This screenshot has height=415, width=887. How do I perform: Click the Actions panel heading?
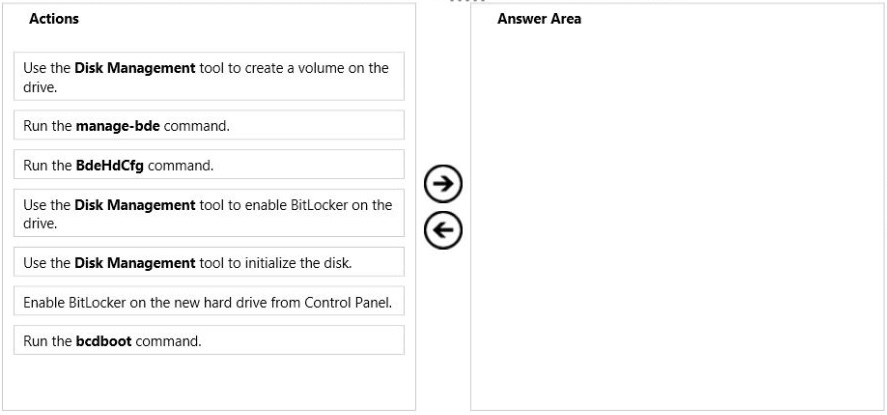[54, 19]
